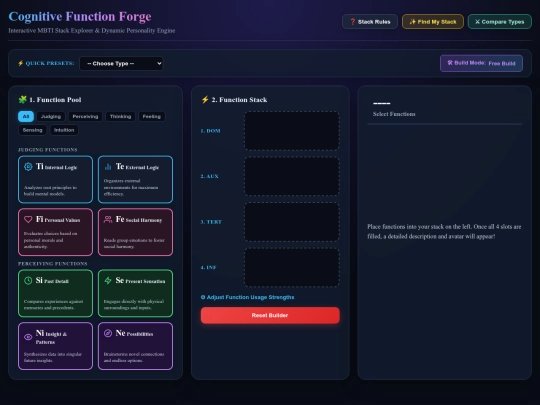
Task: Click the '4. INF' slot label
Action: 208,267
